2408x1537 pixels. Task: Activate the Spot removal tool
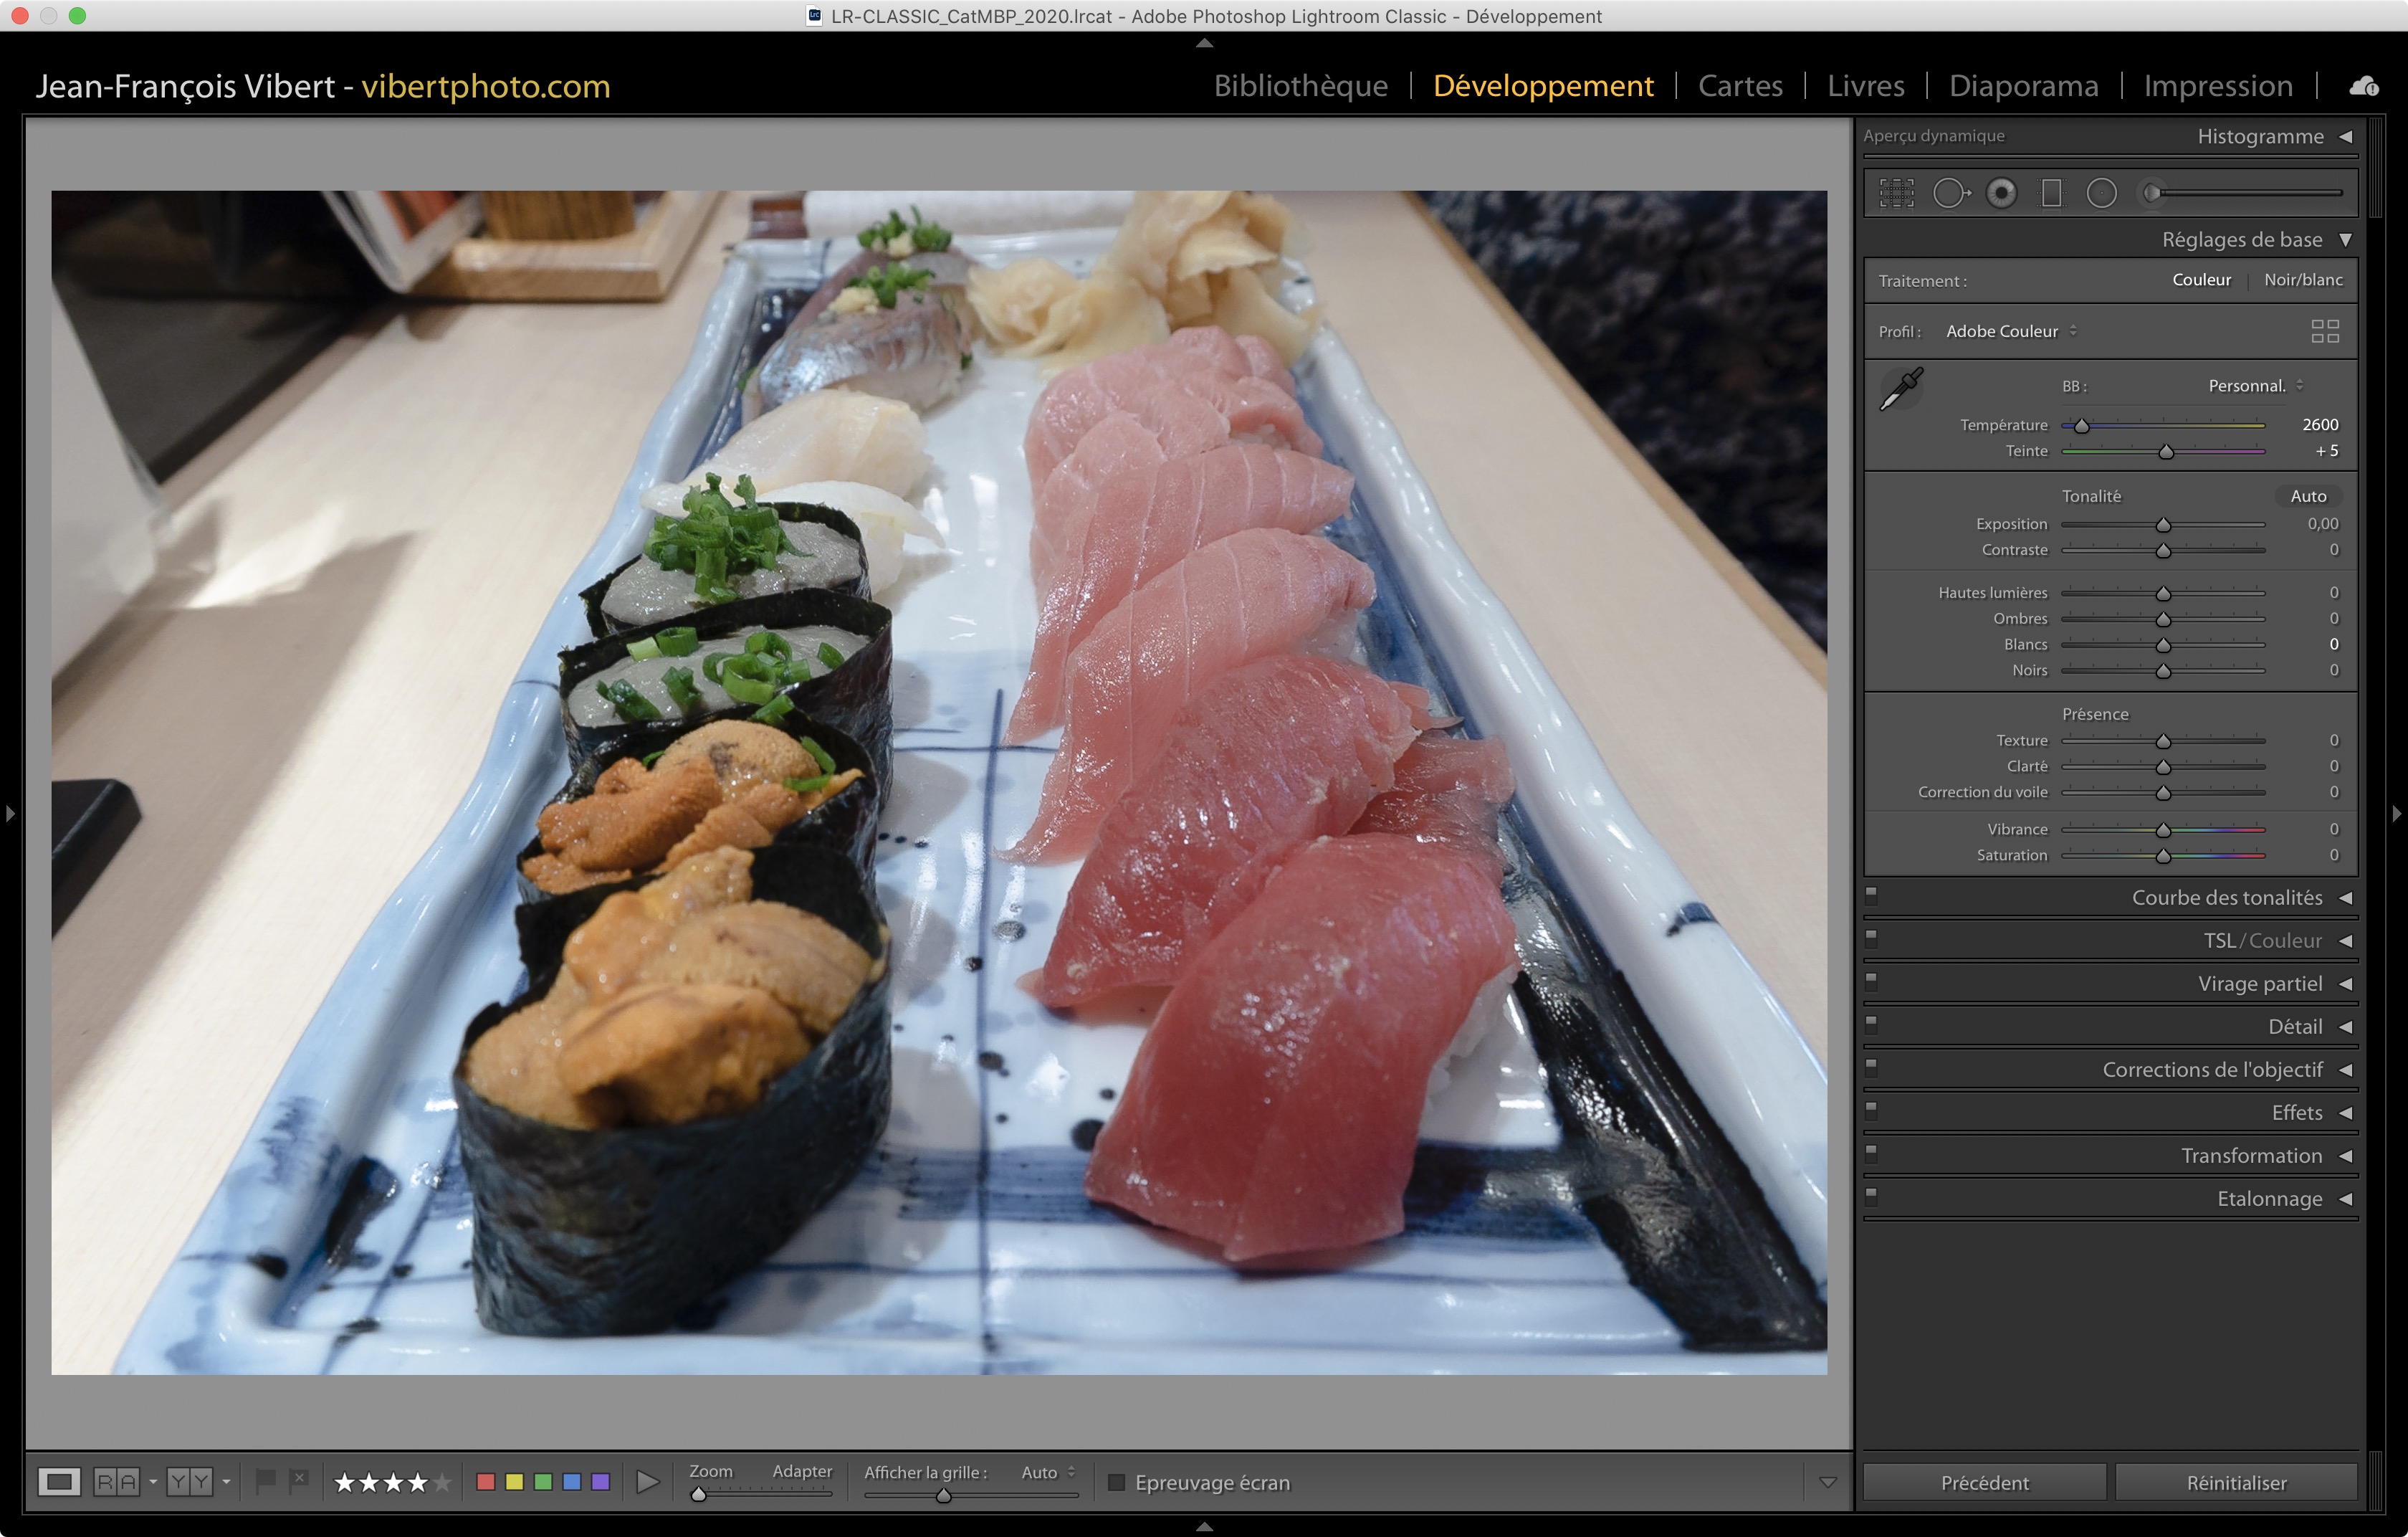[x=1950, y=193]
